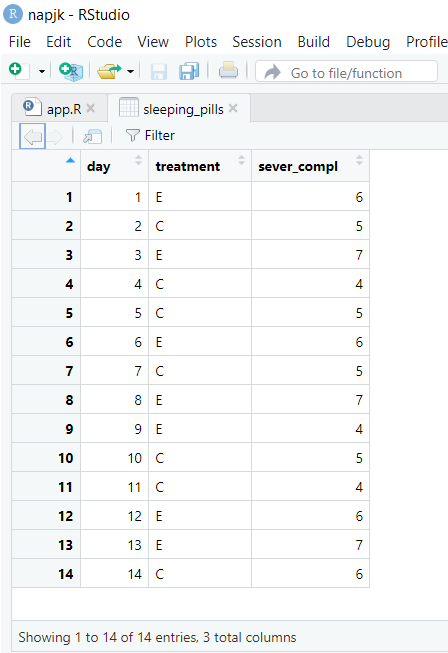The height and width of the screenshot is (653, 448).
Task: Open the Session menu
Action: tap(257, 42)
